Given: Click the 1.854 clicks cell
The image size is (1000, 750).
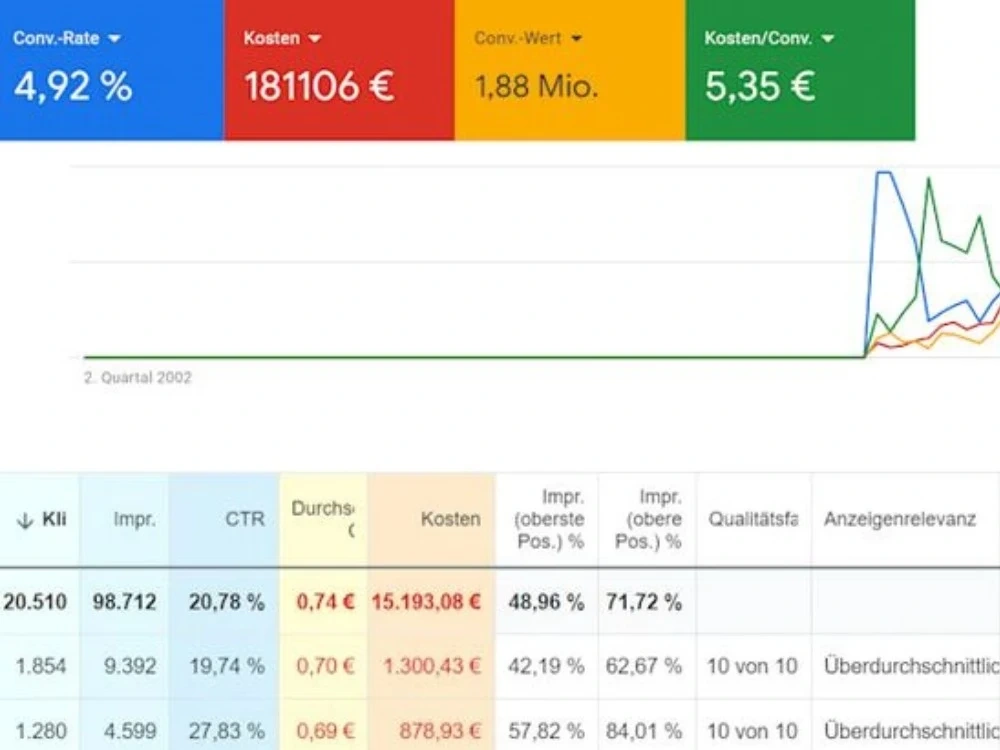Looking at the screenshot, I should pyautogui.click(x=41, y=666).
